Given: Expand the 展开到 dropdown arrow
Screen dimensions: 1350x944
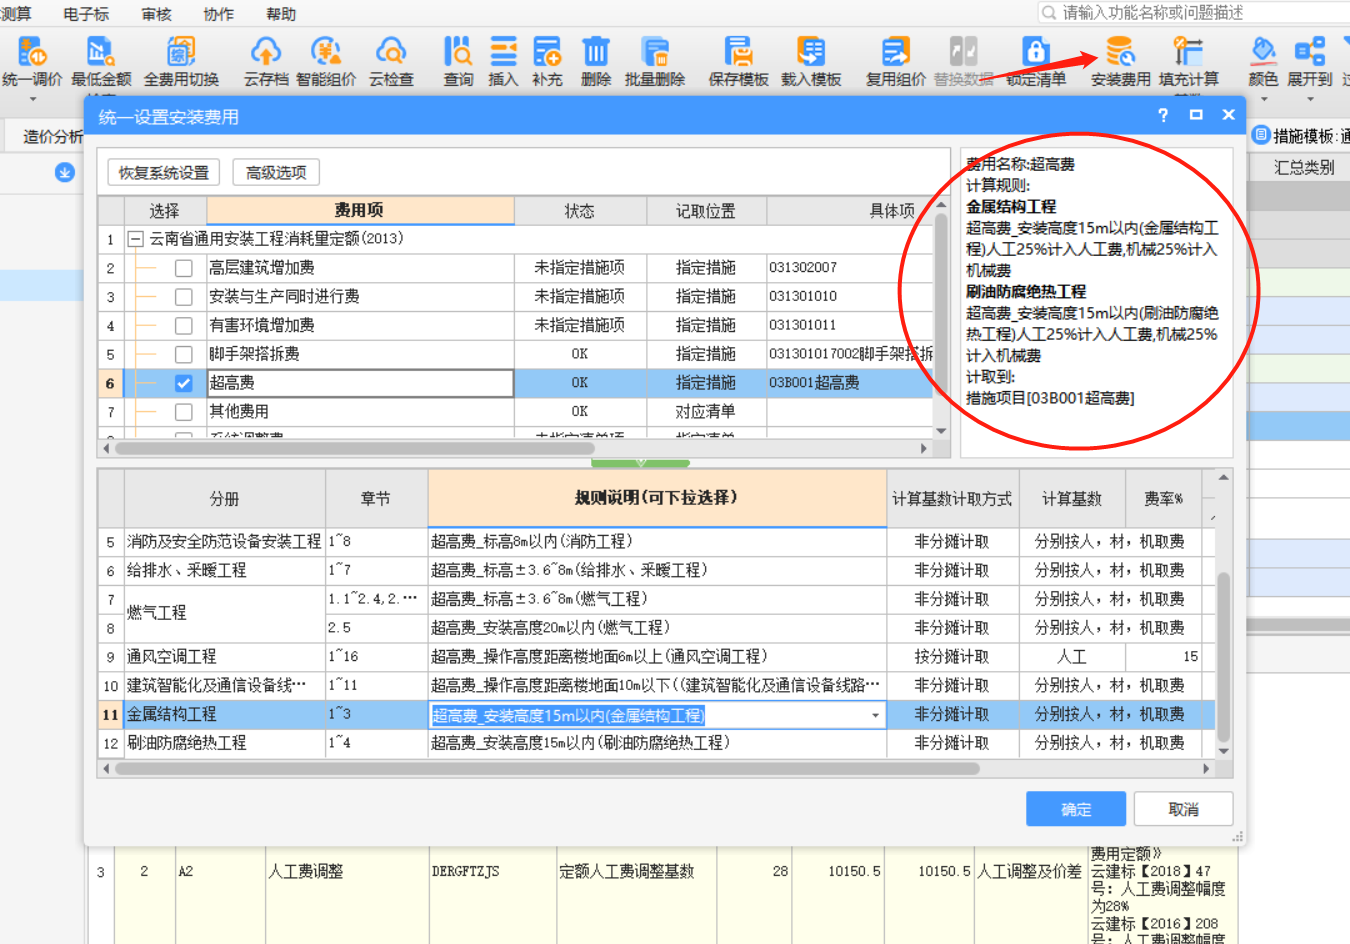Looking at the screenshot, I should 1309,99.
